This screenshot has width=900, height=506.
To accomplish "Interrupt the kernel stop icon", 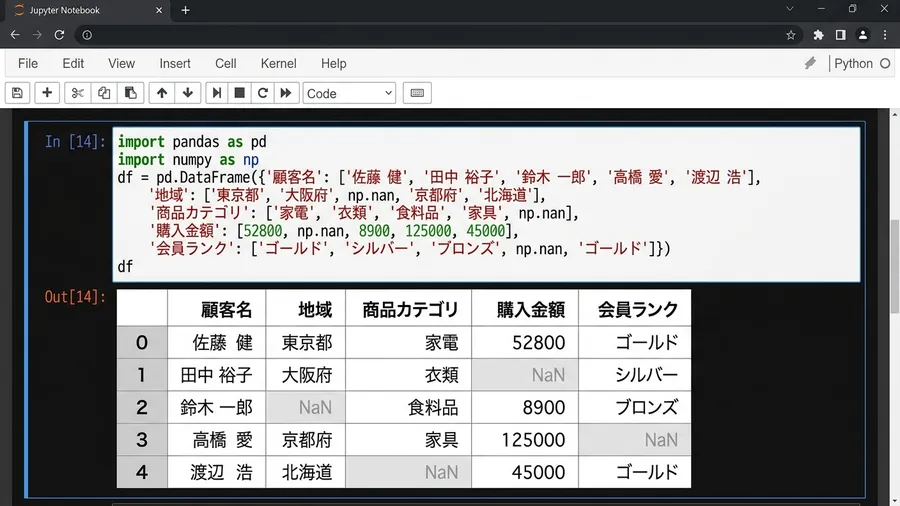I will 239,93.
